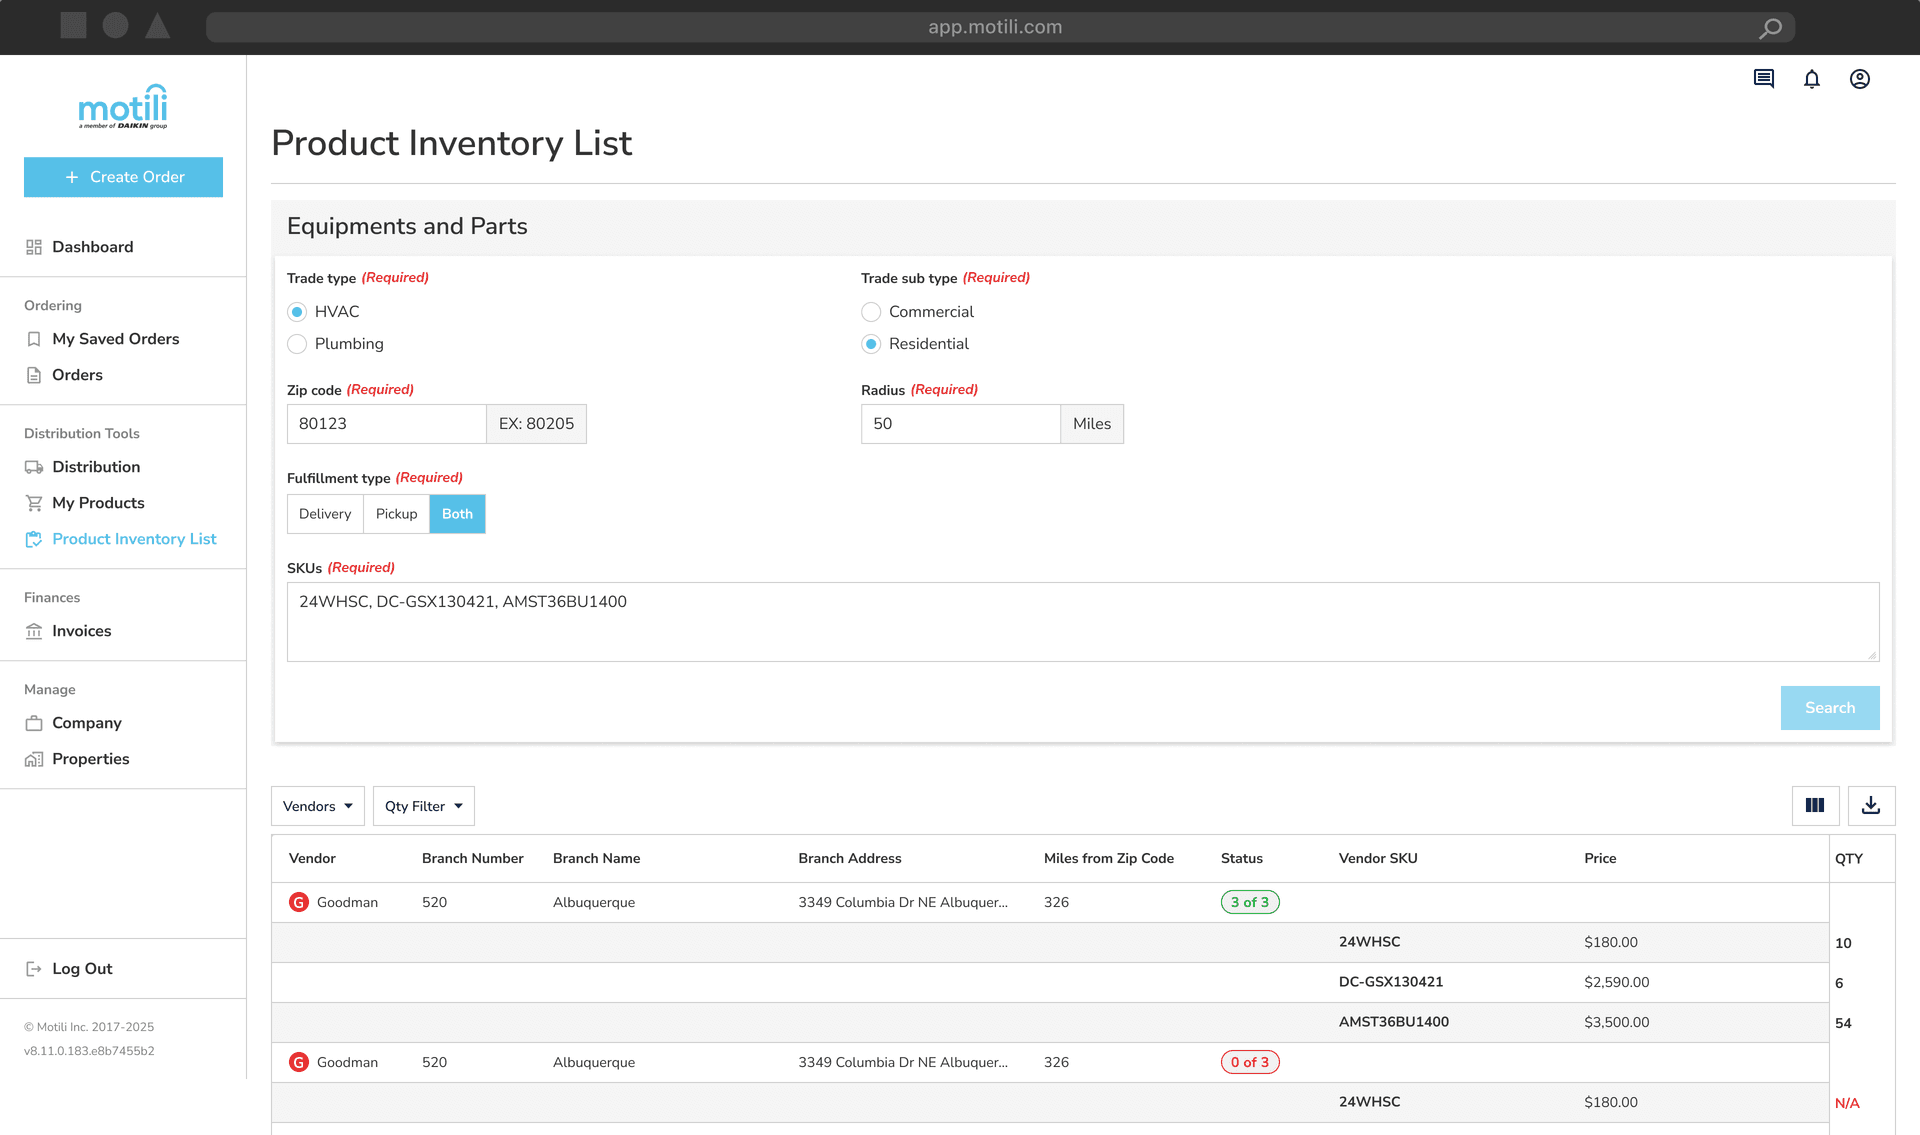Select the HVAC radio button
Screen dimensions: 1920x1135
pos(297,311)
